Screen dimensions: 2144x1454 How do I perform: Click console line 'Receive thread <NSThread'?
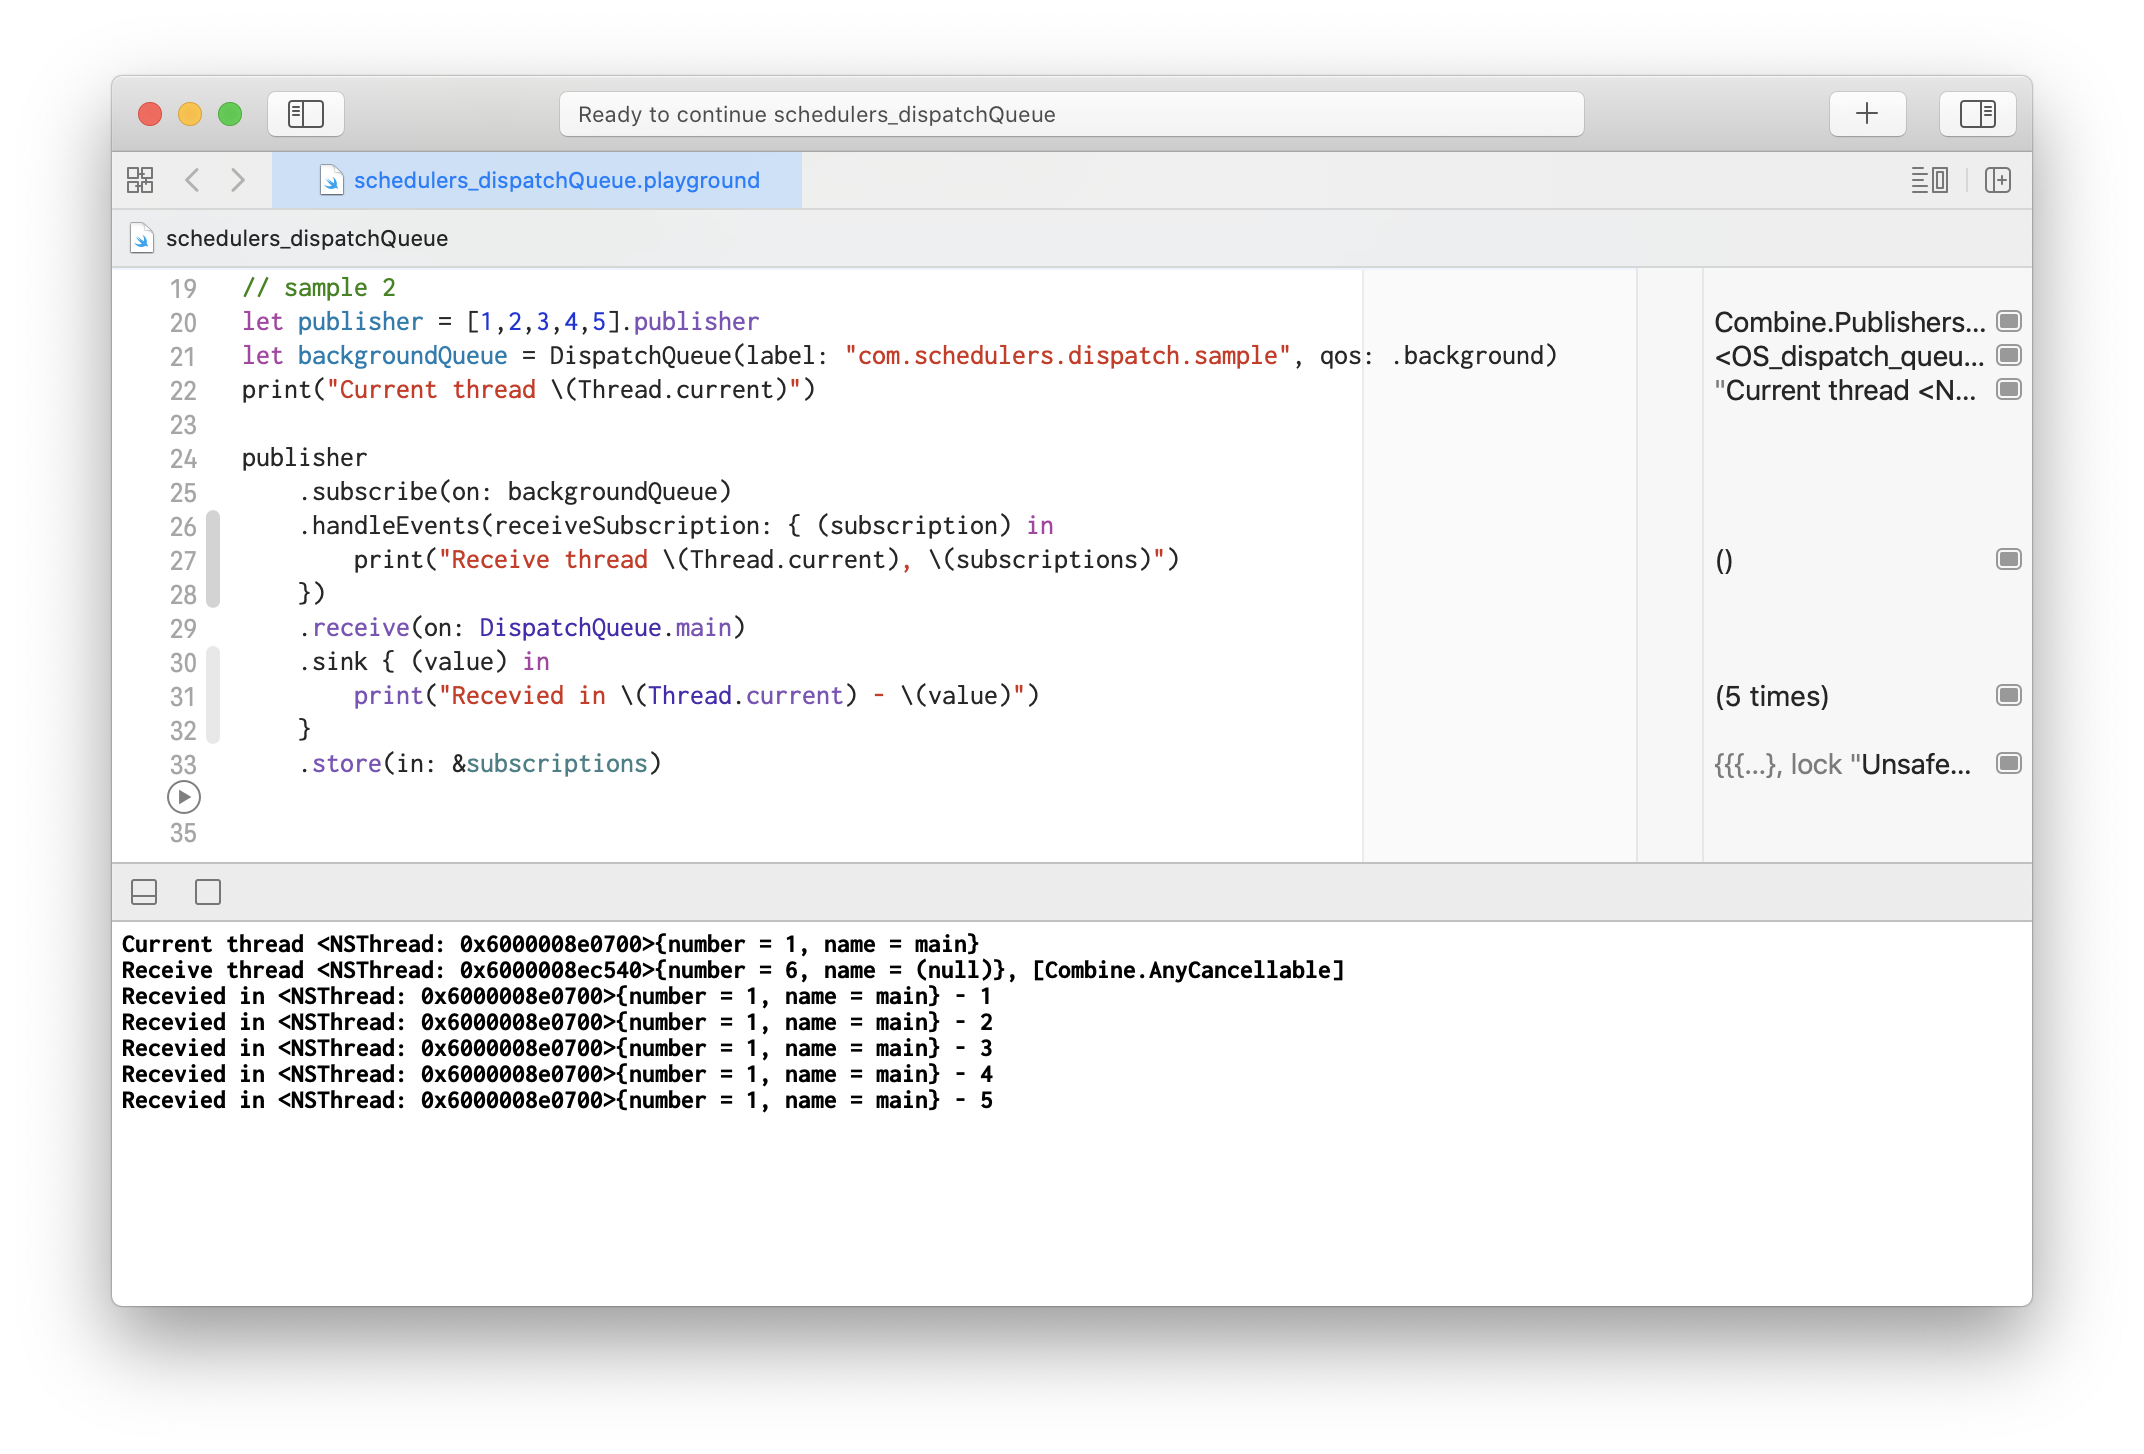733,970
